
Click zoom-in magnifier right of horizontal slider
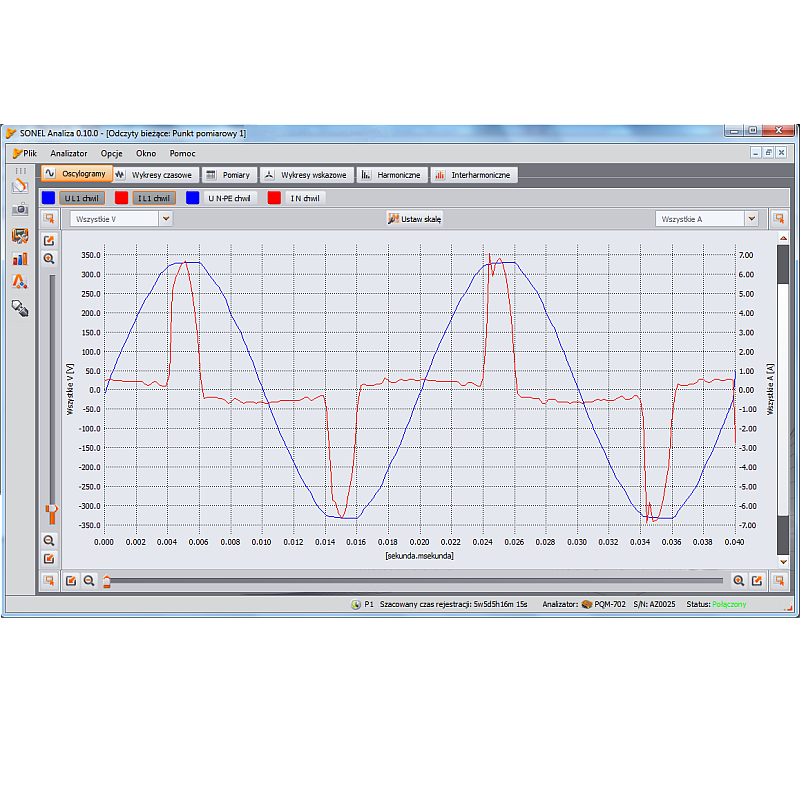pyautogui.click(x=739, y=580)
